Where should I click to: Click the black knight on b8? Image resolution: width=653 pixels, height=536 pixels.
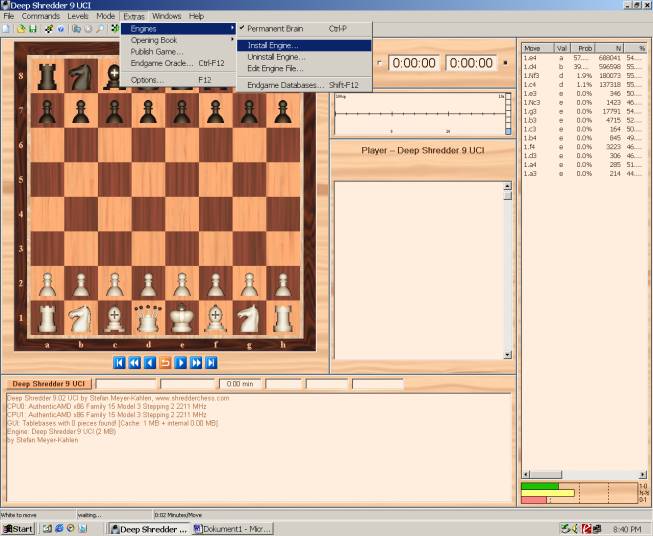pyautogui.click(x=81, y=77)
